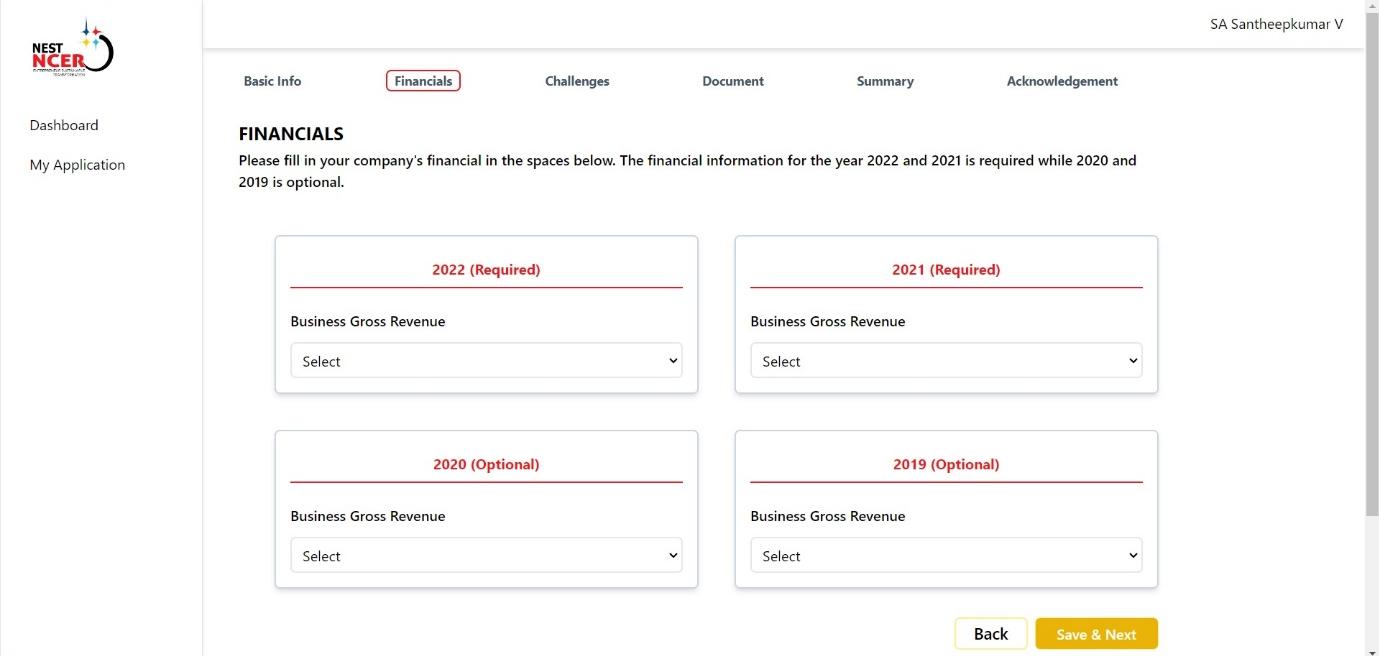This screenshot has height=656, width=1379.
Task: Expand the 2022 Business Gross Revenue dropdown
Action: pyautogui.click(x=486, y=361)
